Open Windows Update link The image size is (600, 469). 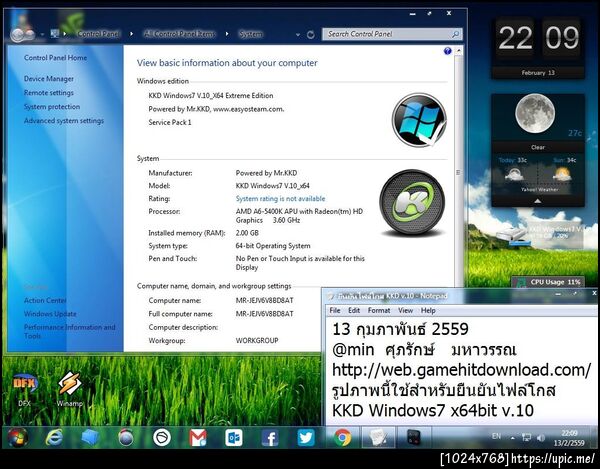[x=50, y=314]
